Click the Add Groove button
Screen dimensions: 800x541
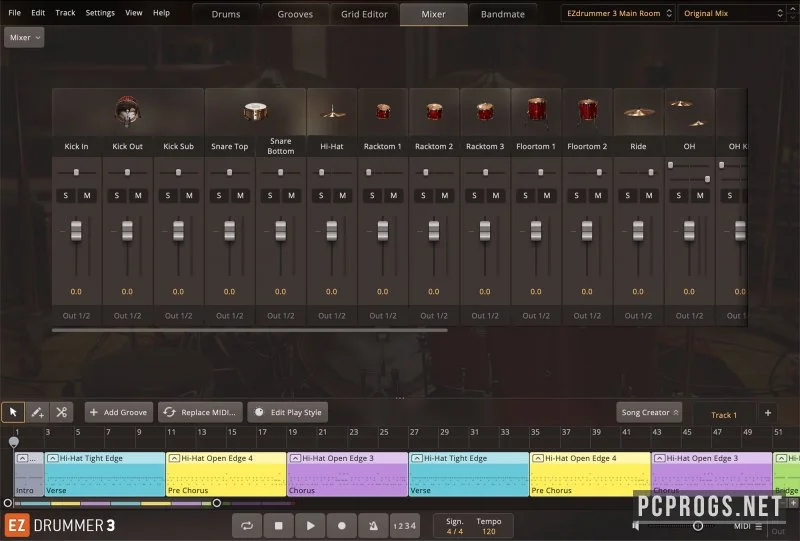coord(118,412)
